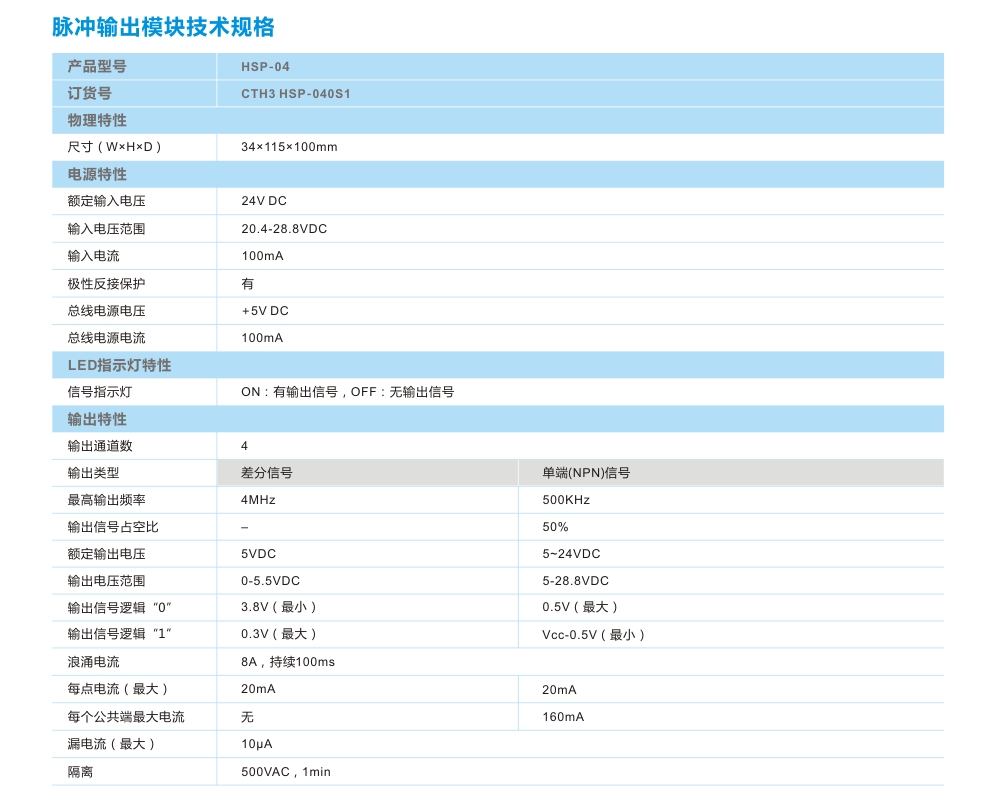
Task: Select the 24V DC rated input voltage
Action: click(264, 201)
